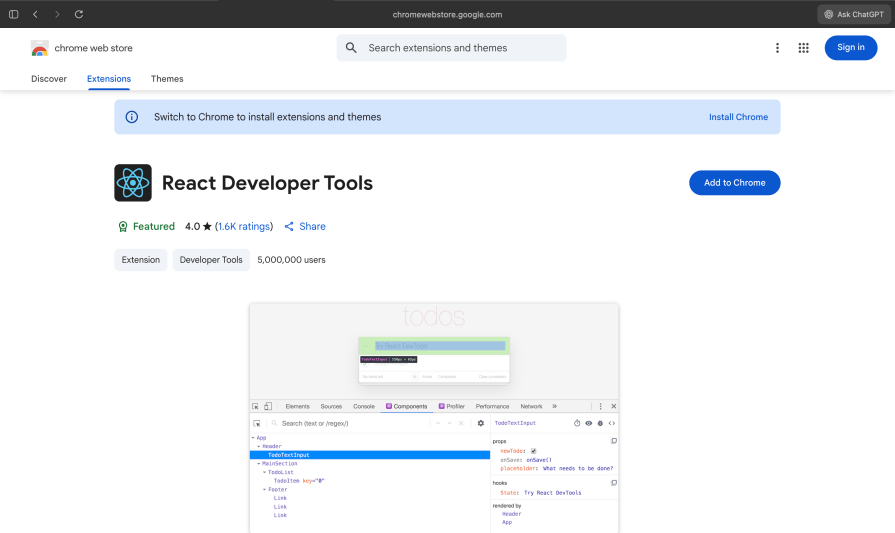The width and height of the screenshot is (895, 533).
Task: Collapse the TodoList tree node
Action: (264, 472)
